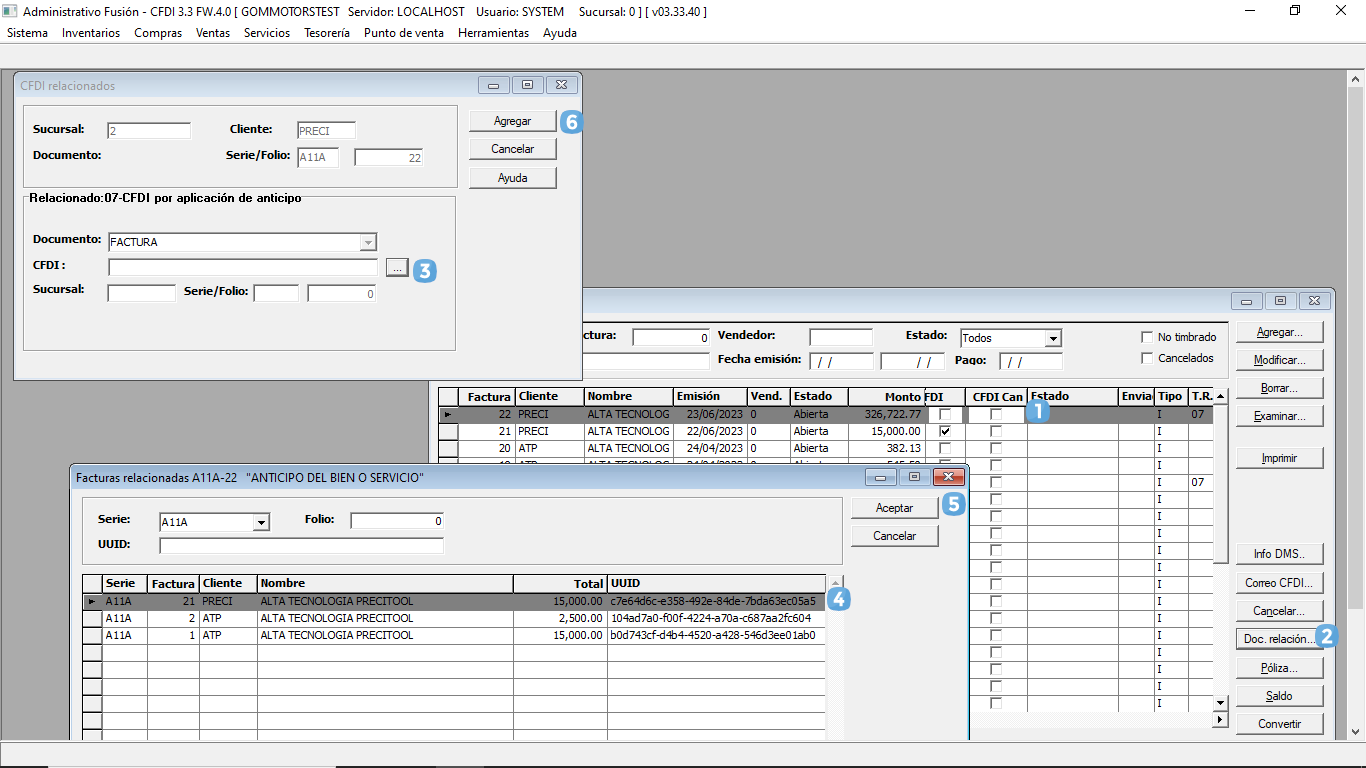Image resolution: width=1366 pixels, height=768 pixels.
Task: Open the Tesorería menu
Action: (x=327, y=33)
